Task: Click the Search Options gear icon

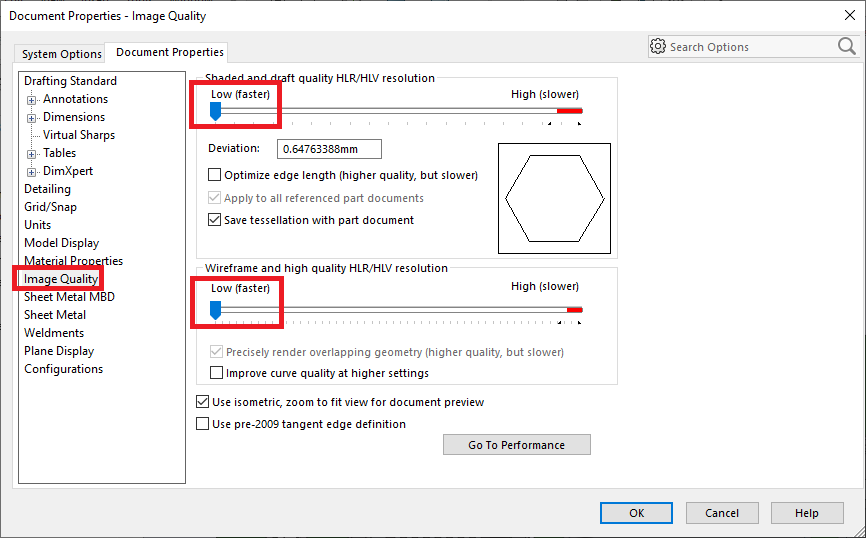Action: [x=657, y=47]
